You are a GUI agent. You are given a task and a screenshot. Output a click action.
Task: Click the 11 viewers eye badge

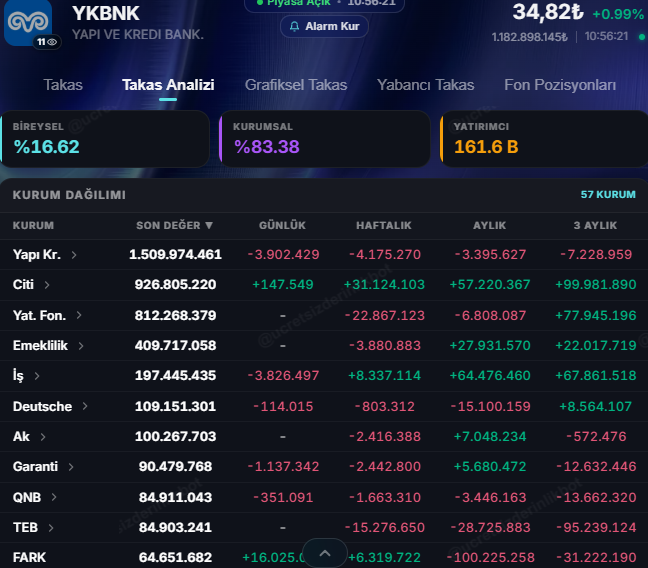click(x=47, y=42)
